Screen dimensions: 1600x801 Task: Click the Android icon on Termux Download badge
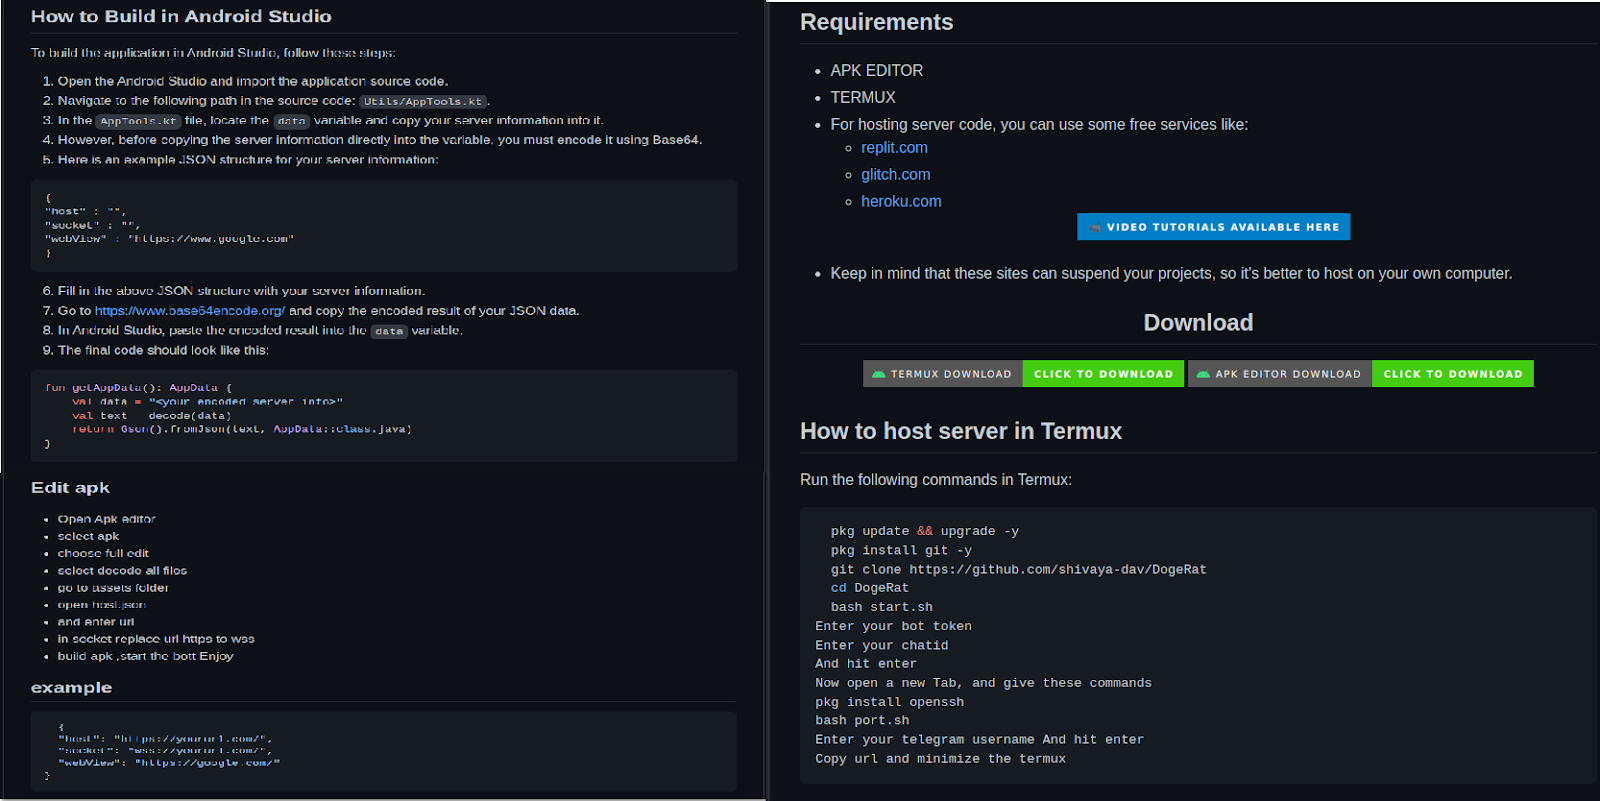(x=878, y=374)
